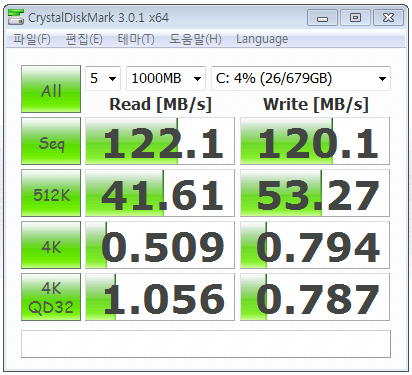Click the Seq write result 120.1
The height and width of the screenshot is (375, 412).
tap(315, 141)
